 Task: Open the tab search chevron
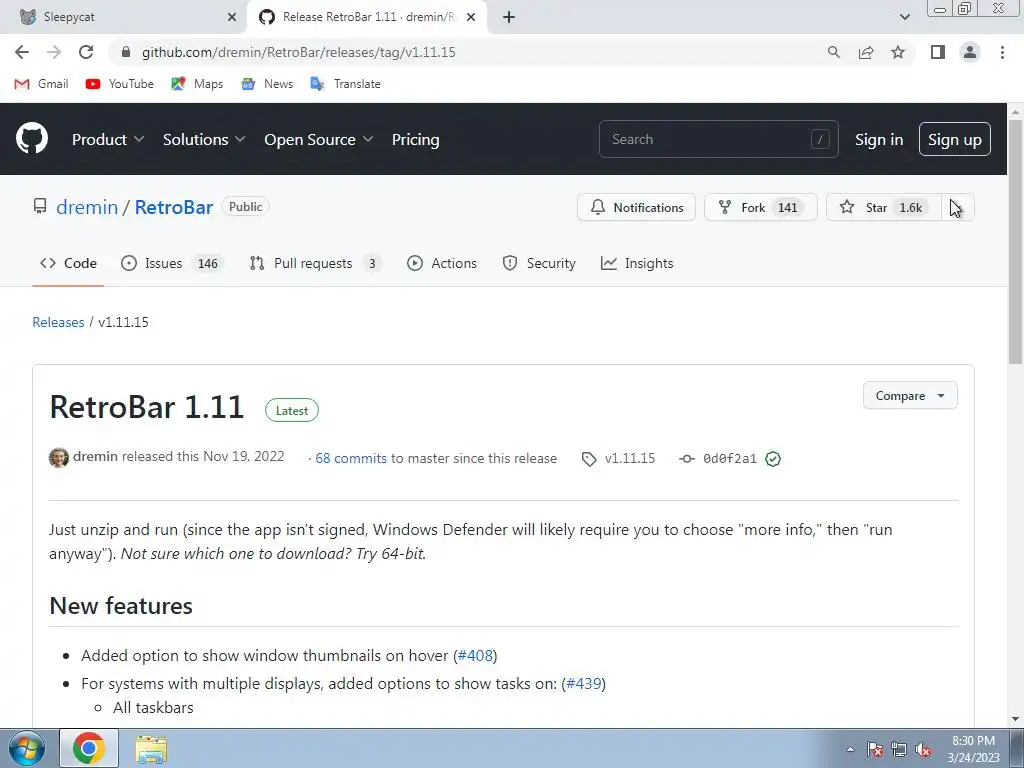coord(904,17)
